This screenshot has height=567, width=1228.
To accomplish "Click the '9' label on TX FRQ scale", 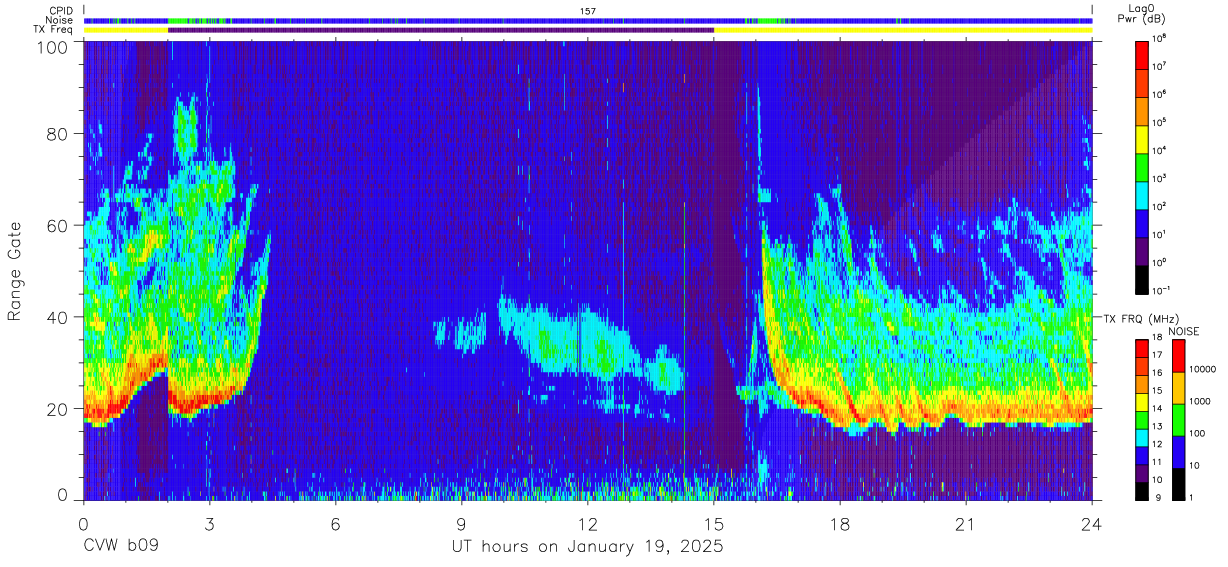I will coord(1156,497).
